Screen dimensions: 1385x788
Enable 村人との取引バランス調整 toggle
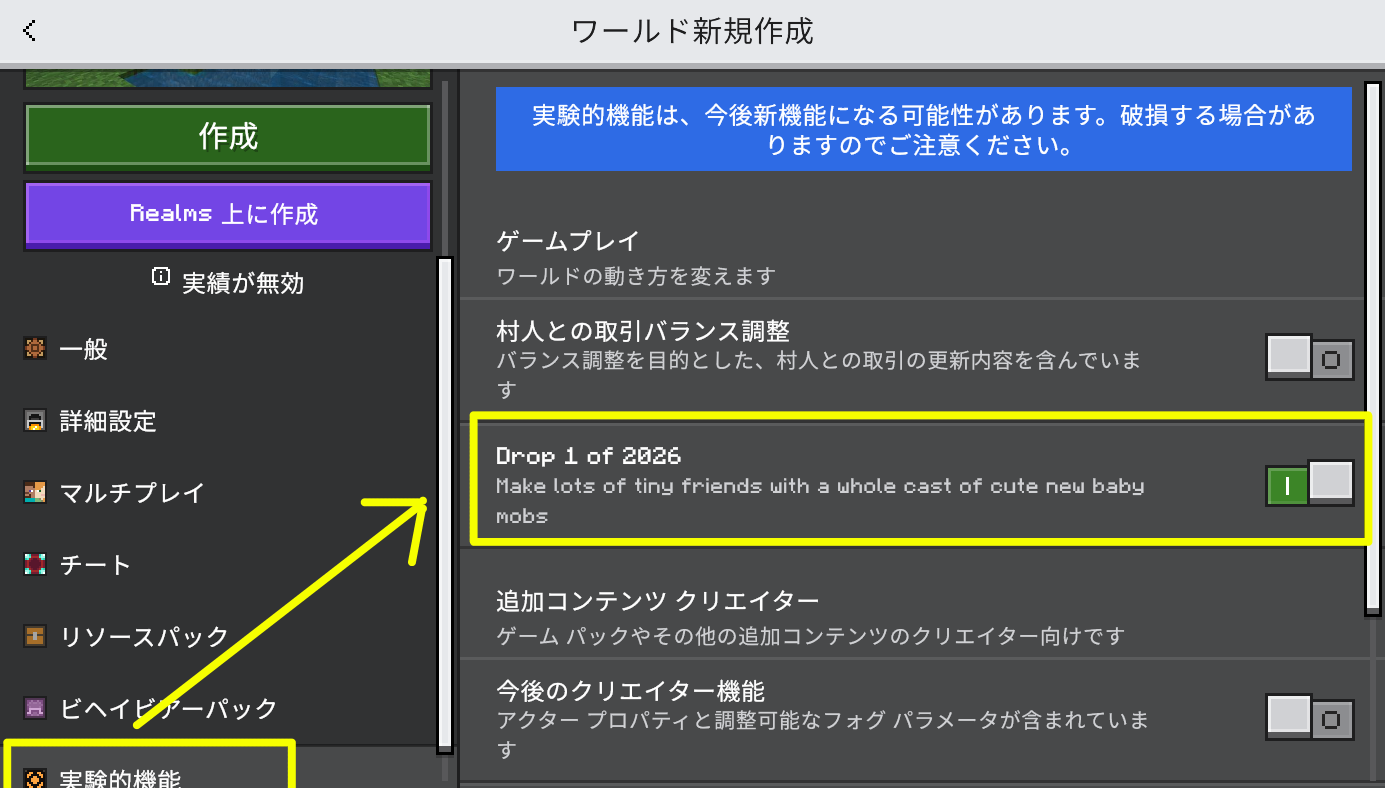tap(1309, 357)
